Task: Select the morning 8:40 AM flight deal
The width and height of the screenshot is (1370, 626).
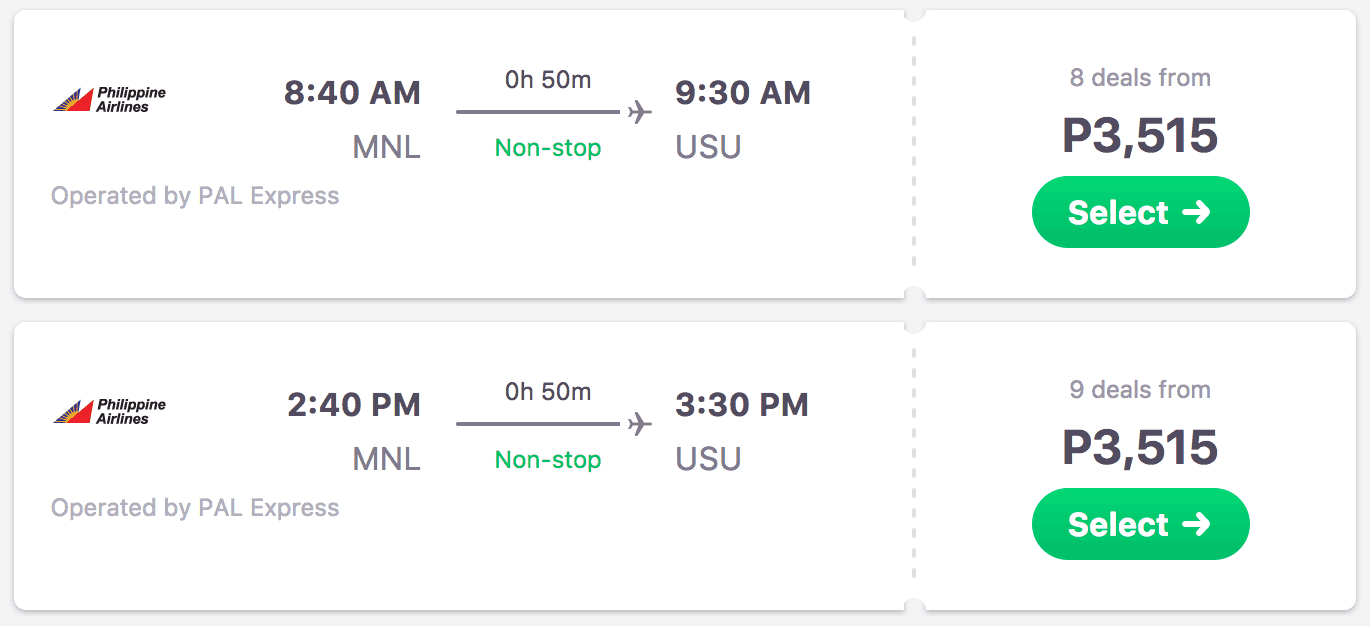Action: 1140,211
